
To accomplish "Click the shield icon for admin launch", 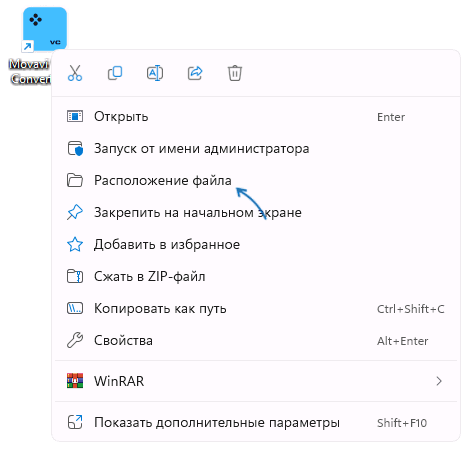I will click(x=75, y=149).
